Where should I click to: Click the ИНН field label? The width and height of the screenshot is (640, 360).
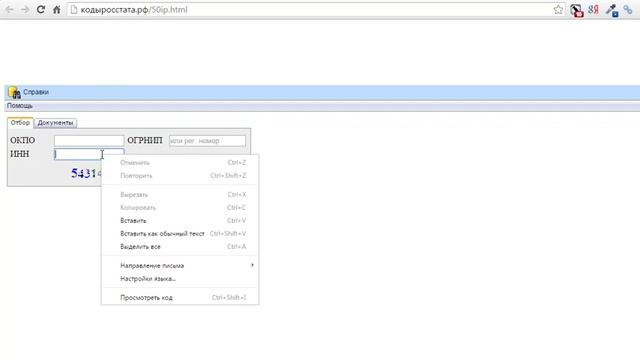pyautogui.click(x=20, y=154)
